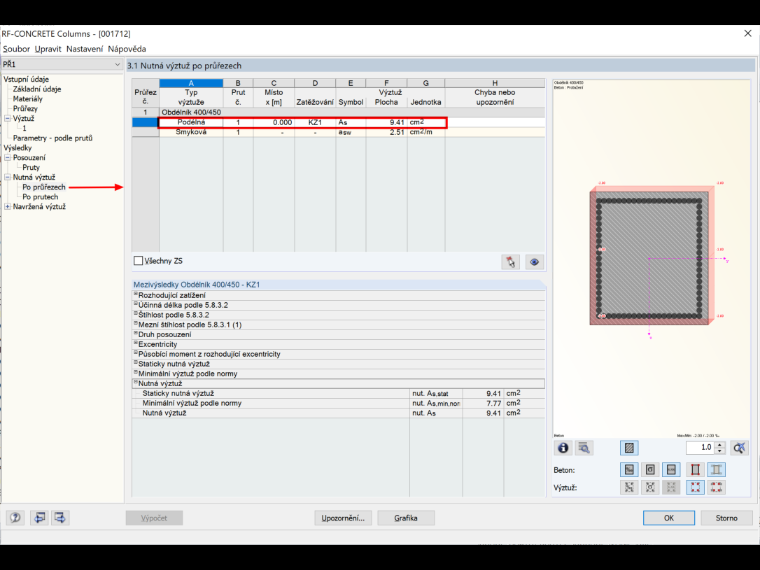Open help via the question mark icon

click(16, 518)
